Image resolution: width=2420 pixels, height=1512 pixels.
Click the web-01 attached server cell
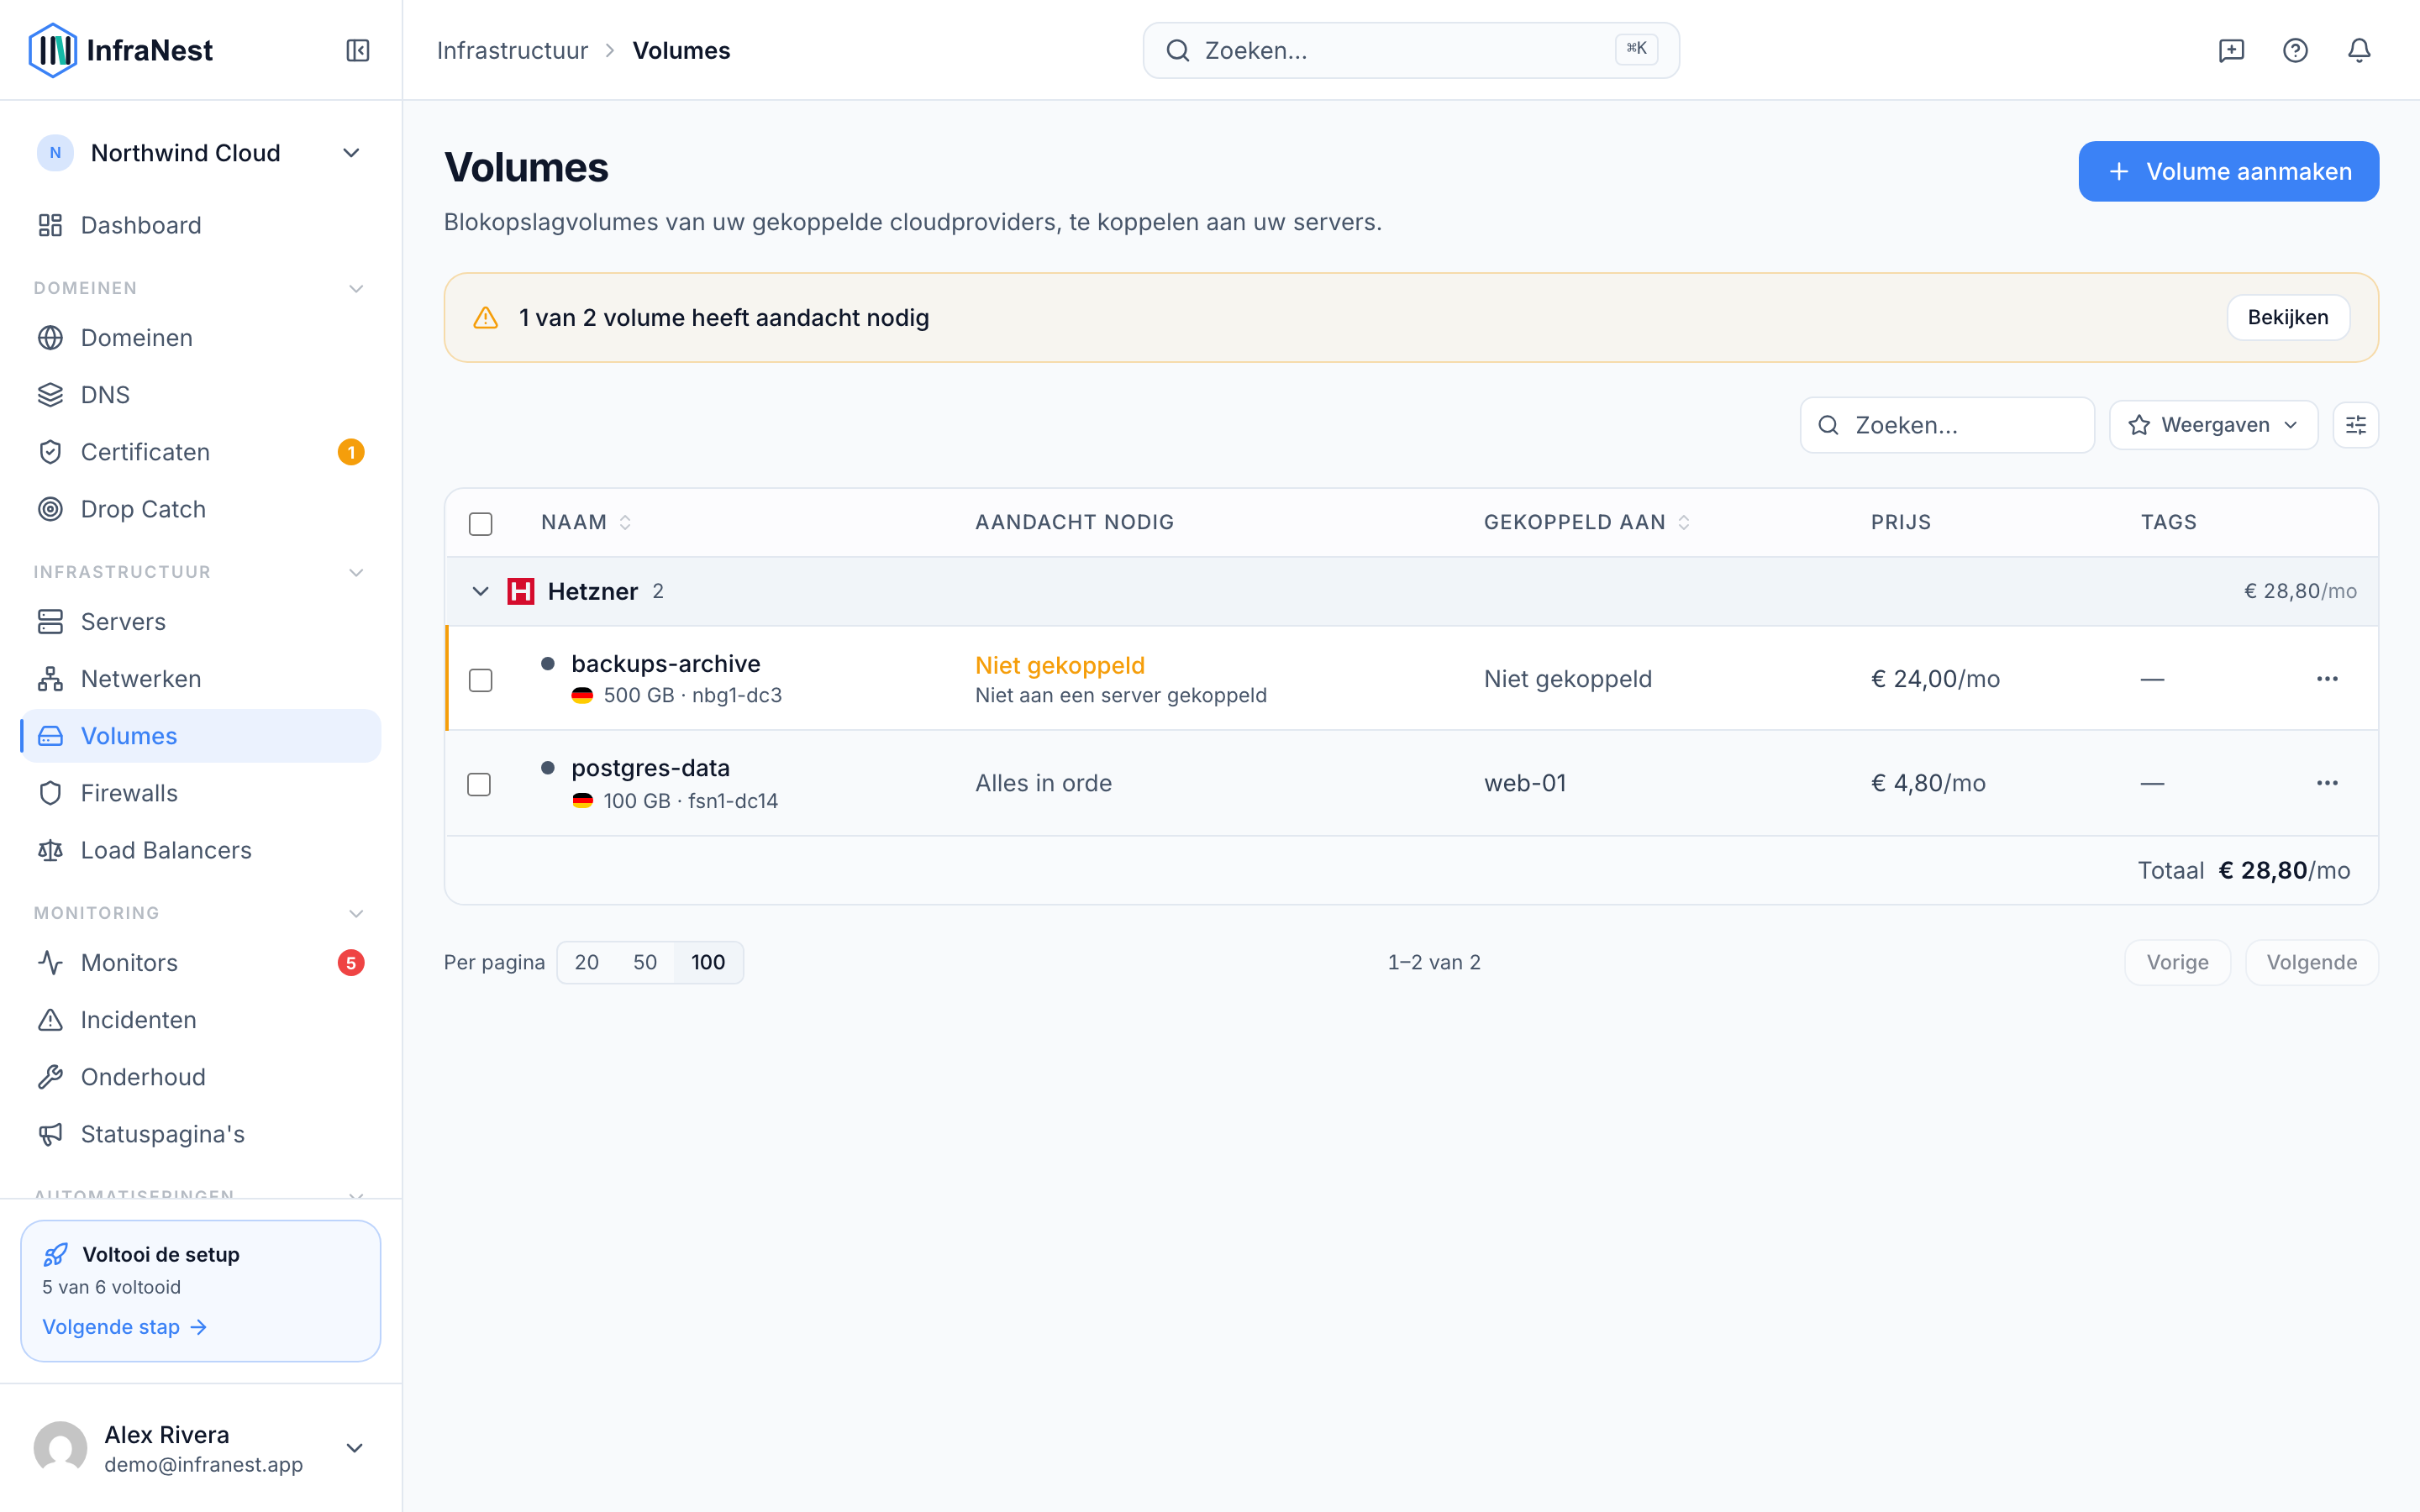(1525, 783)
